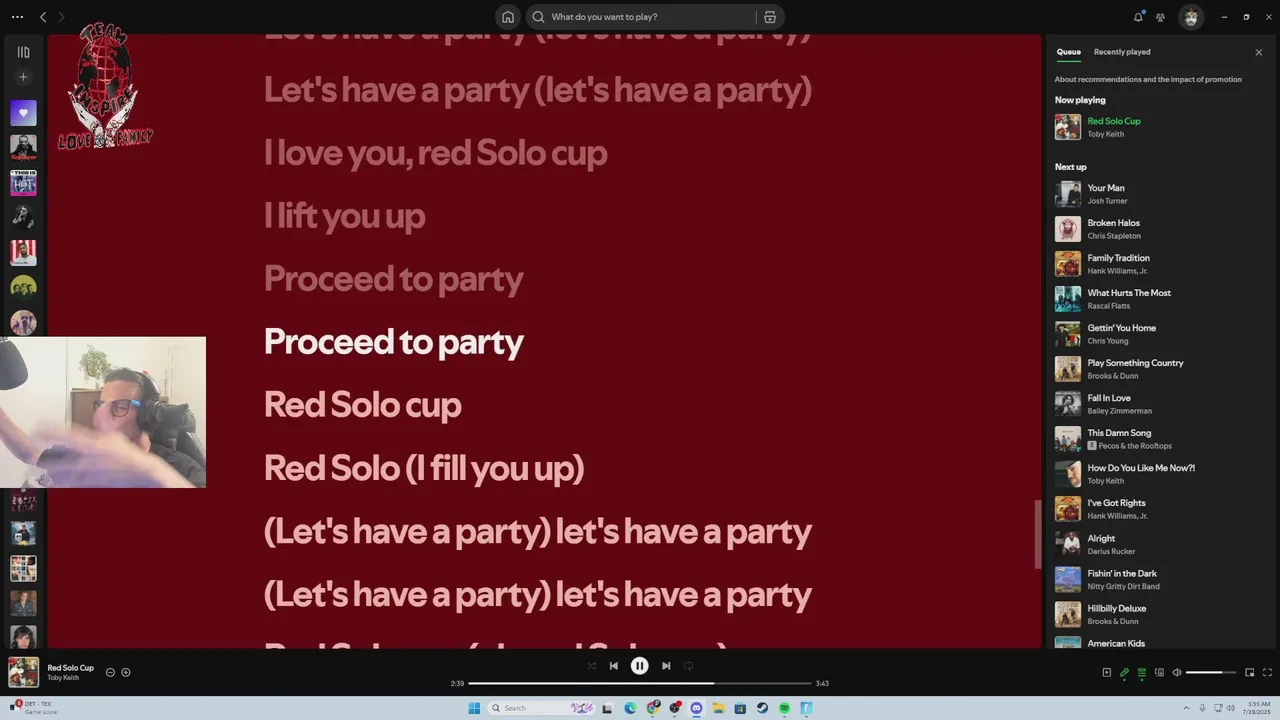The image size is (1280, 720).
Task: Go to the previous track
Action: (613, 666)
